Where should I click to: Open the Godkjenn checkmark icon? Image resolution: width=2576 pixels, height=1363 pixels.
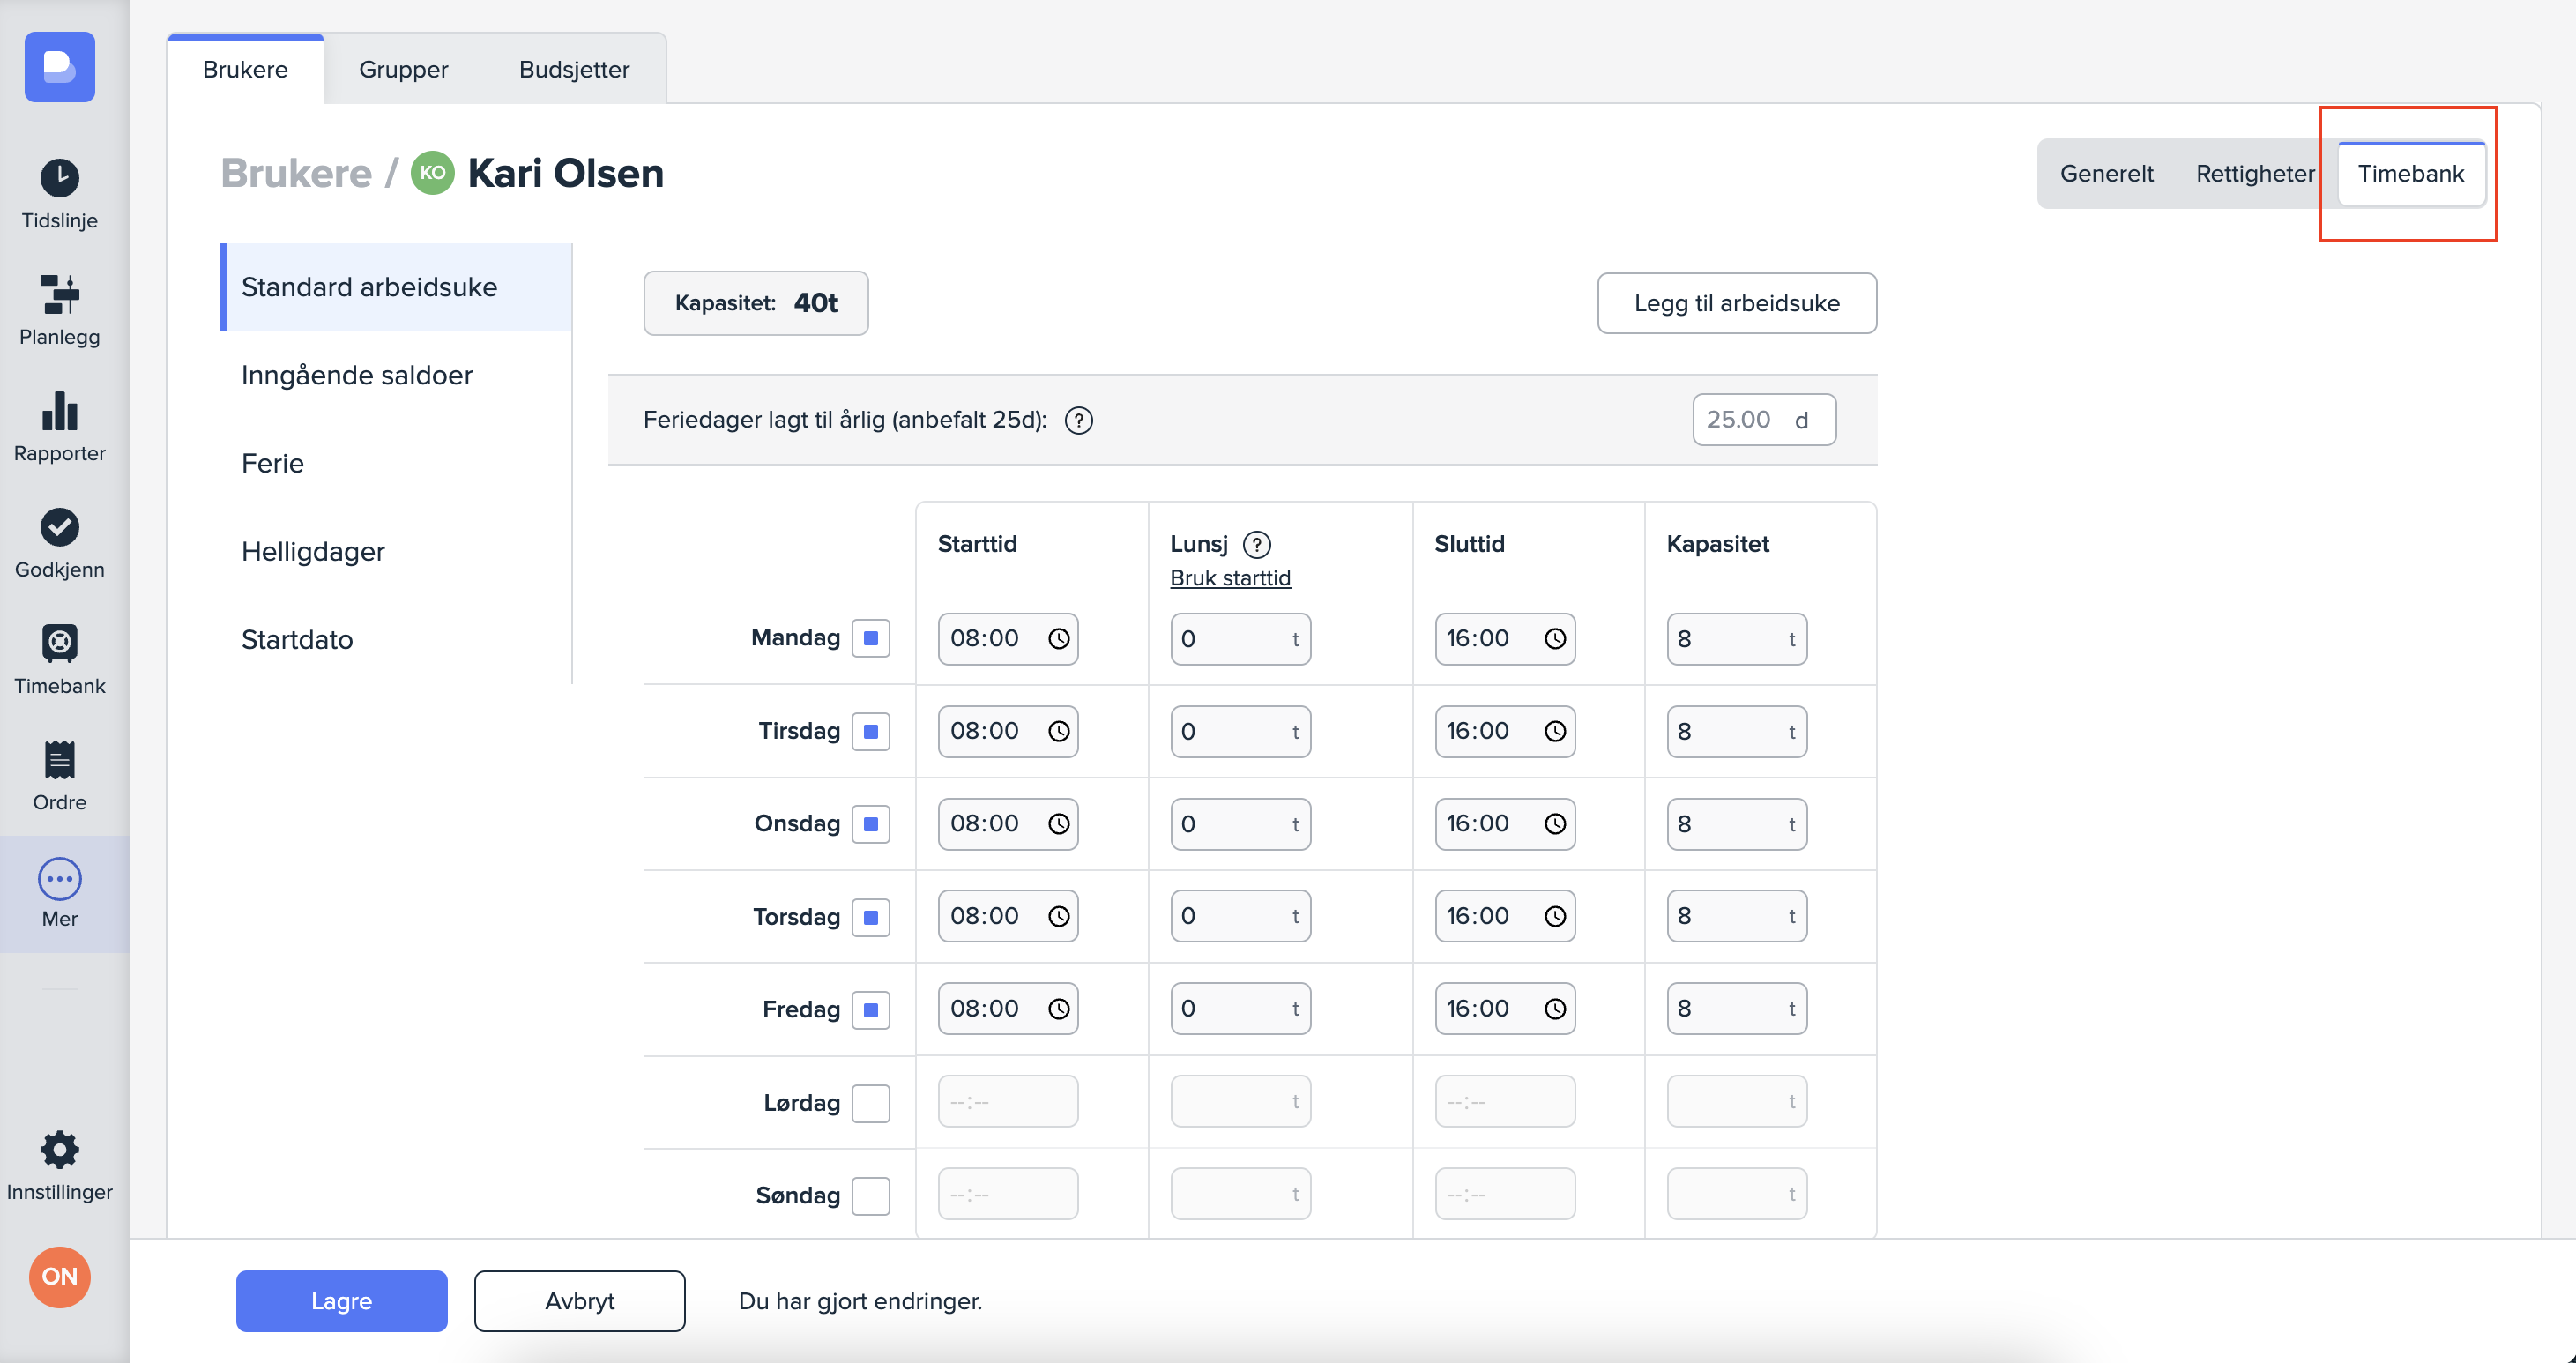coord(59,528)
